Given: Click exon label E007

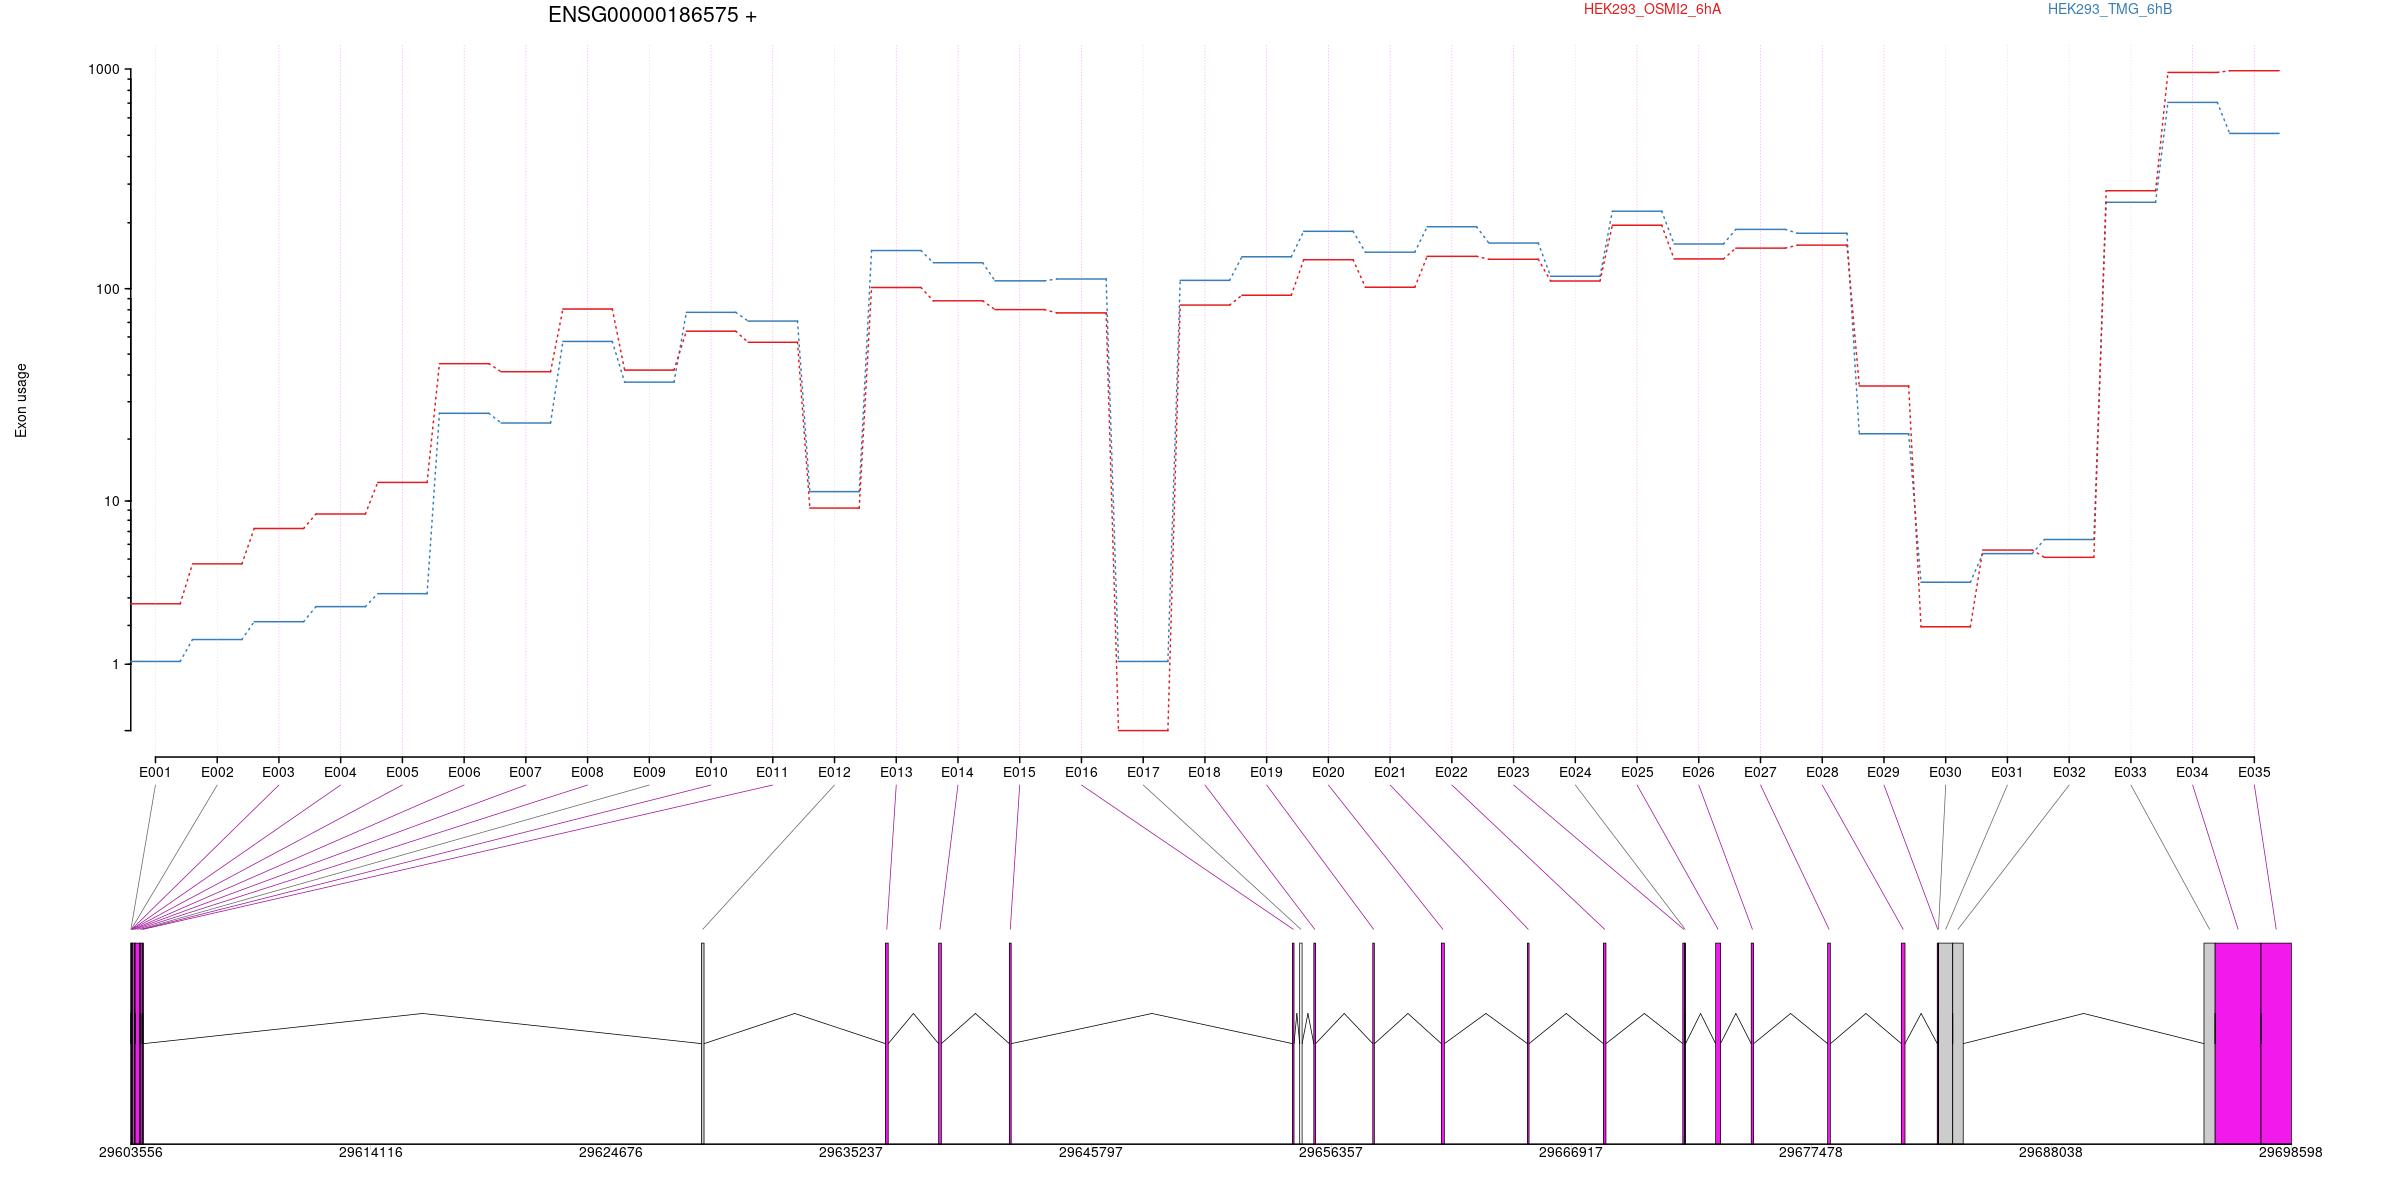Looking at the screenshot, I should [525, 772].
